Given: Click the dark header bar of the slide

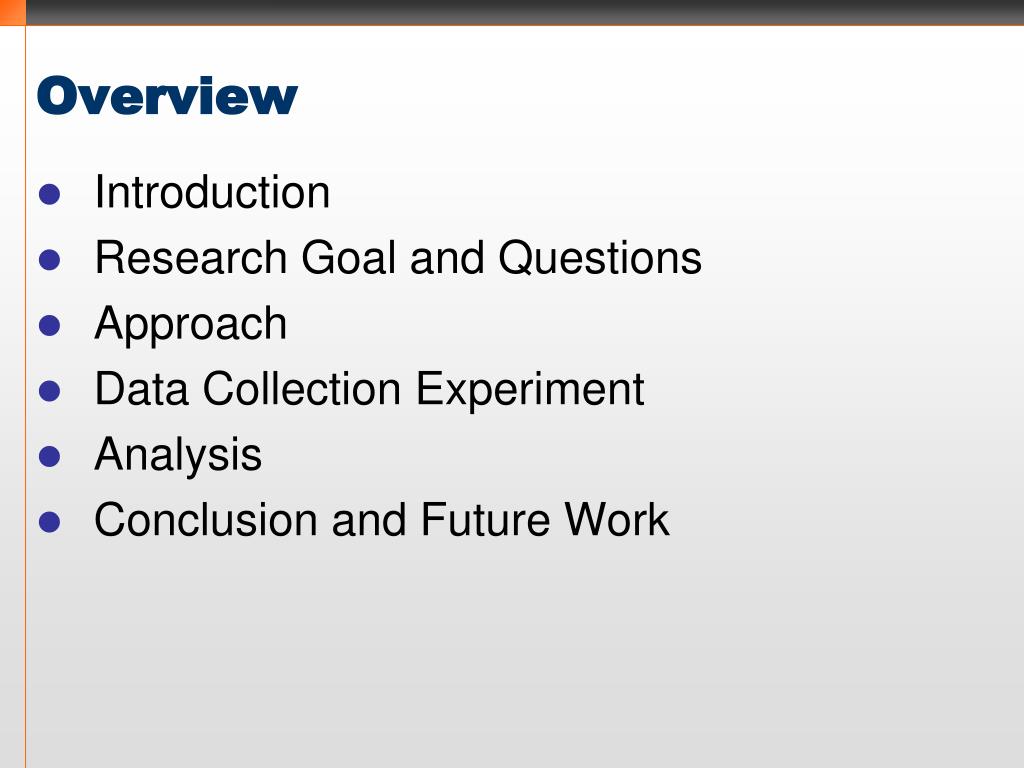Looking at the screenshot, I should [x=524, y=12].
